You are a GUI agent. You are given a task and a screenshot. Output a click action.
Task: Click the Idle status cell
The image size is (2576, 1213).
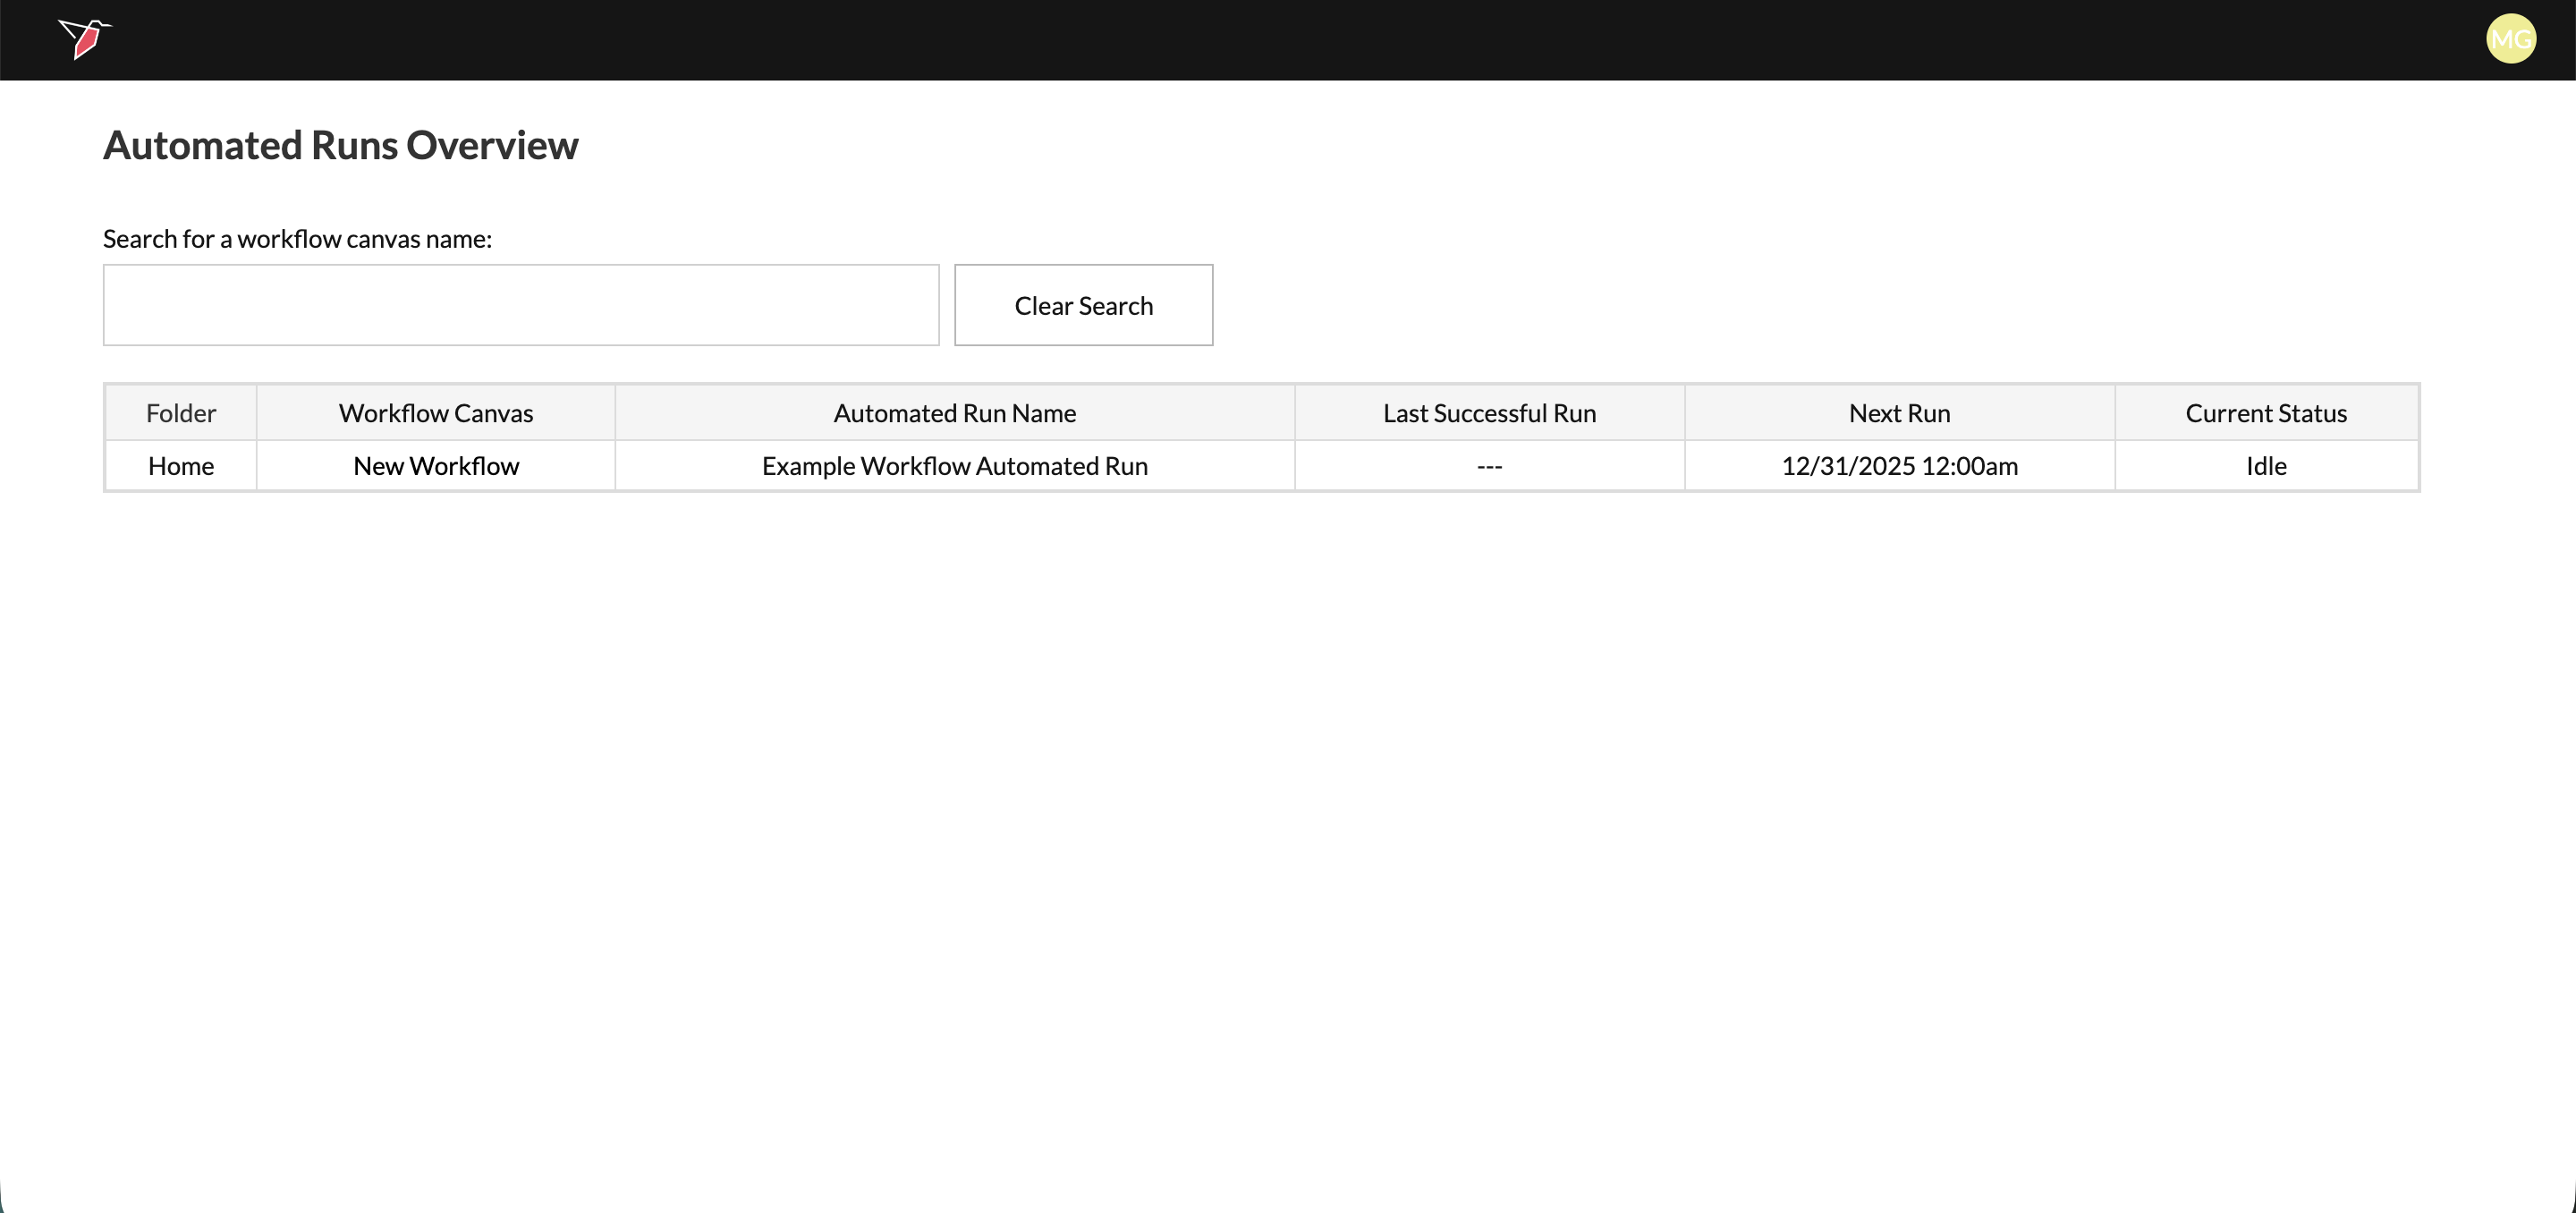coord(2265,466)
